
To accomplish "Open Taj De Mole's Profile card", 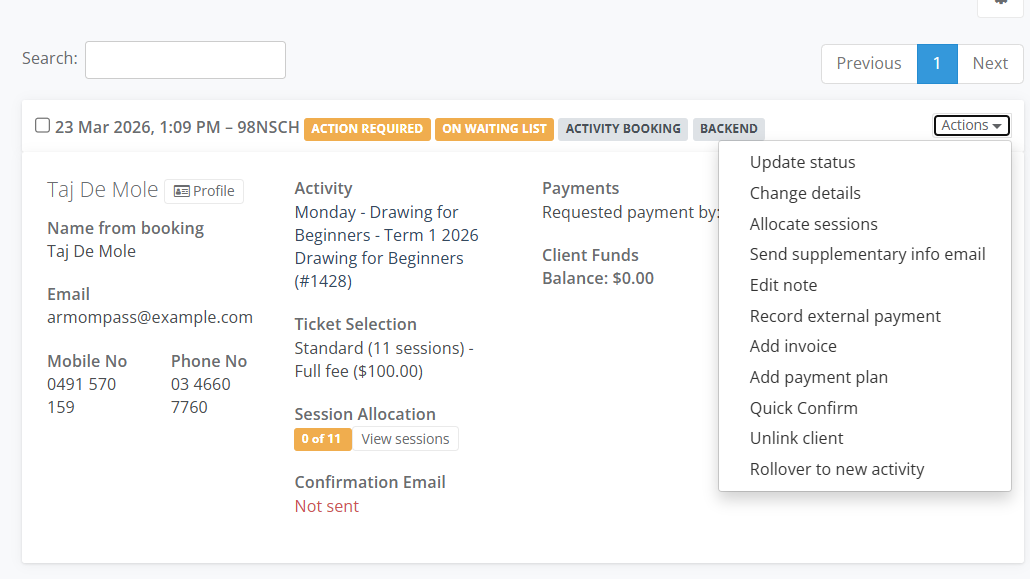I will tap(204, 191).
